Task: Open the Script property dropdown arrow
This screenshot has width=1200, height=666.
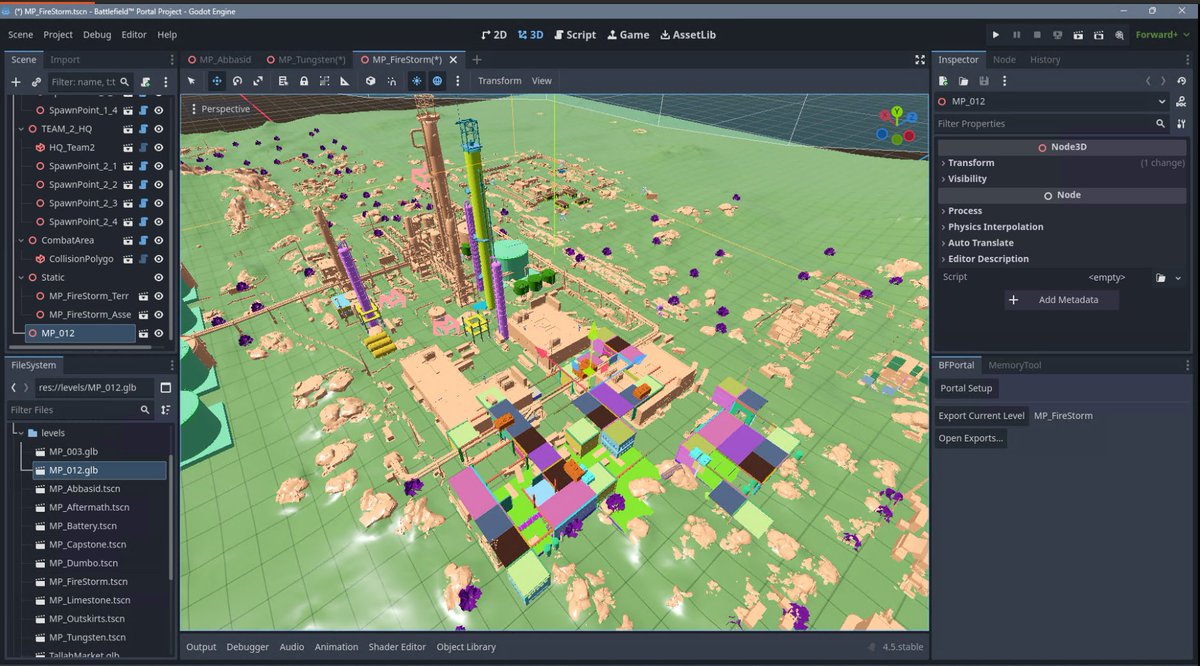Action: click(x=1178, y=278)
